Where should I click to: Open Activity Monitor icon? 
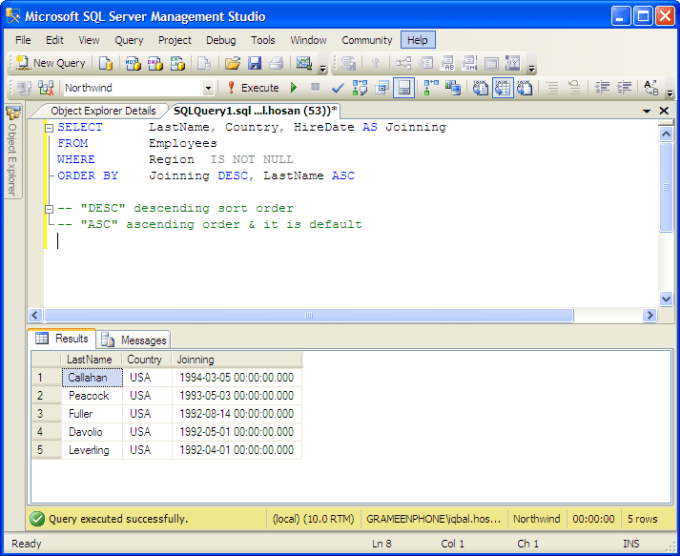coord(304,63)
